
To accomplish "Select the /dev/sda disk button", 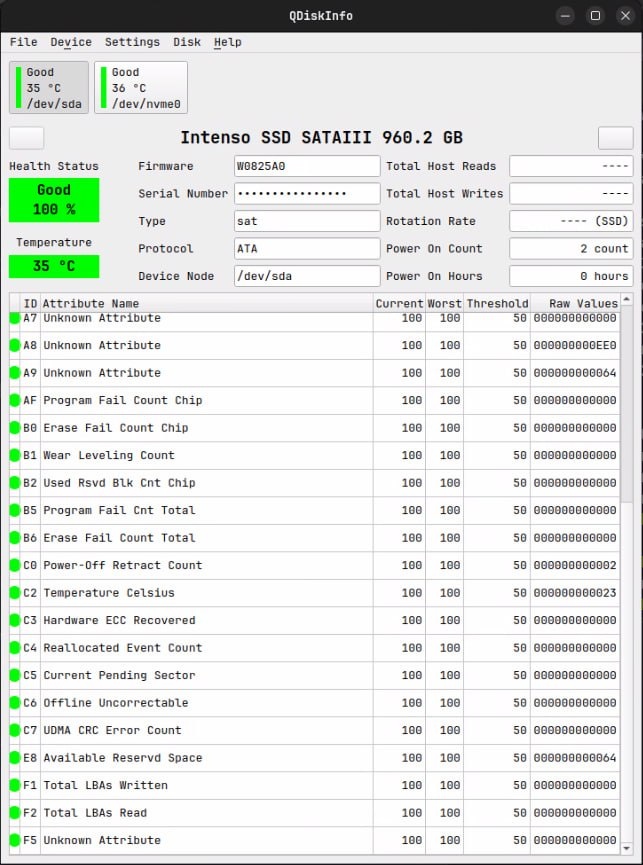I will (49, 87).
